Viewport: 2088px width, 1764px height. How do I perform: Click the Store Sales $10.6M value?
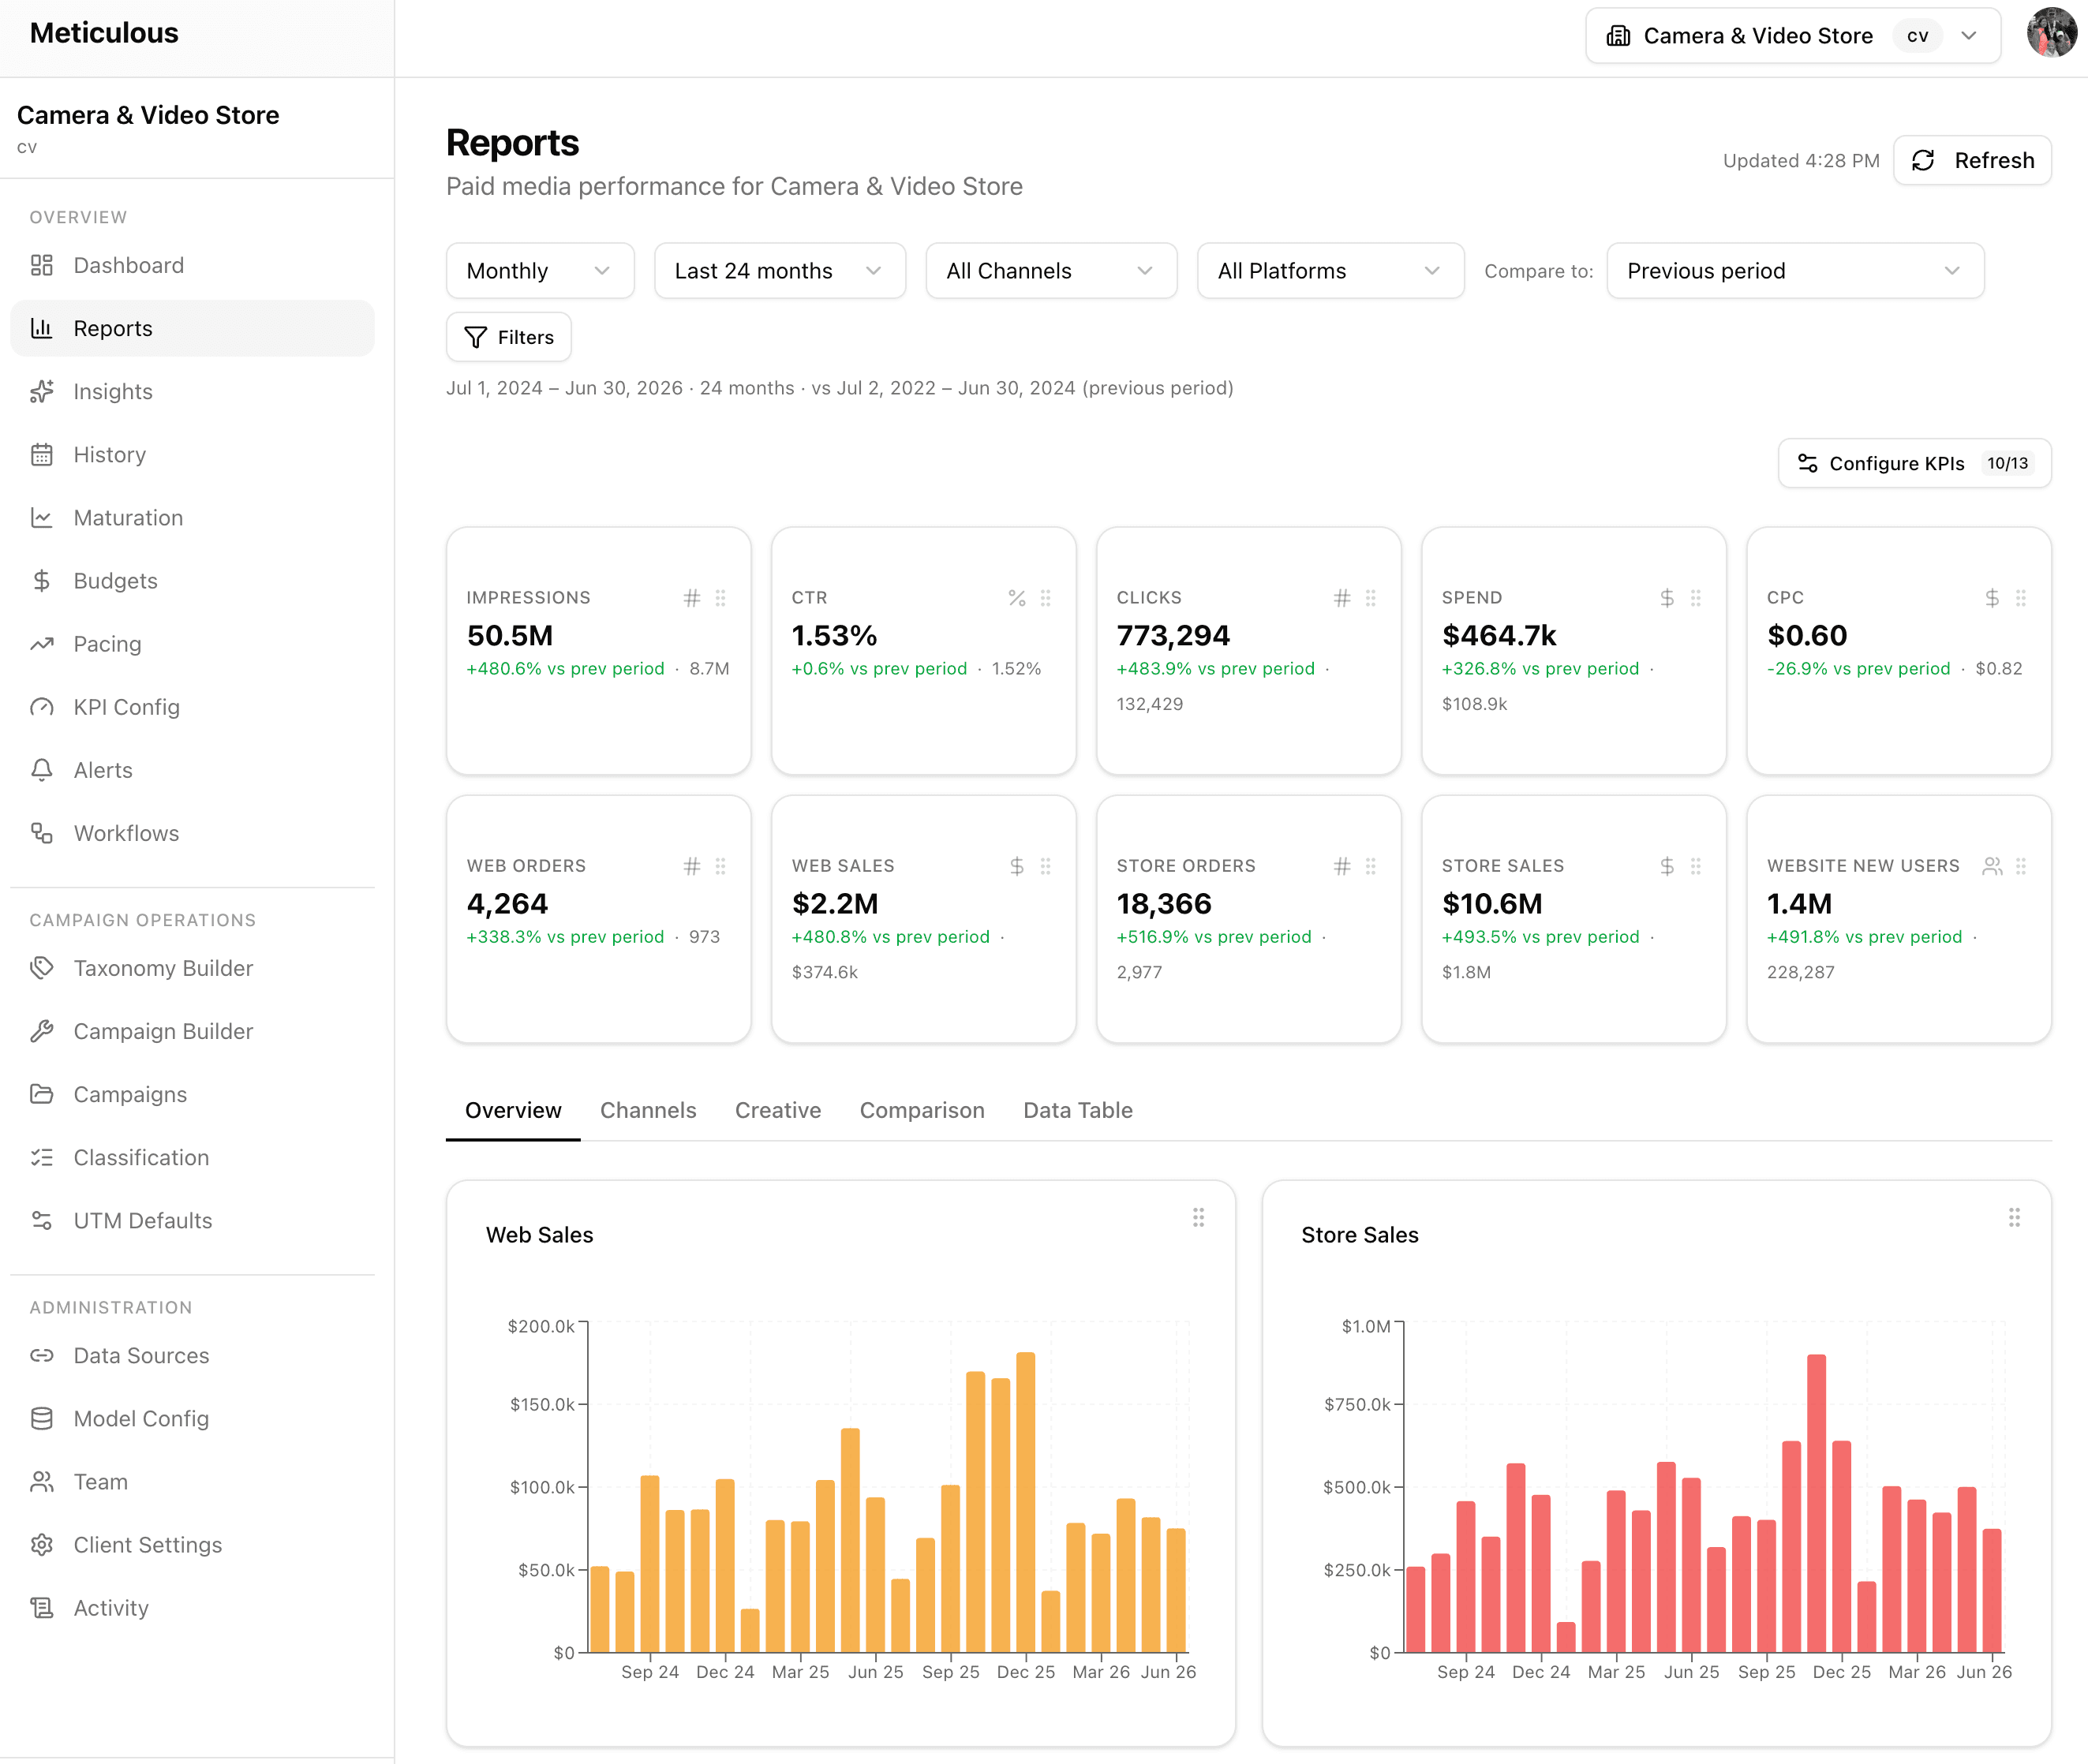pos(1492,904)
